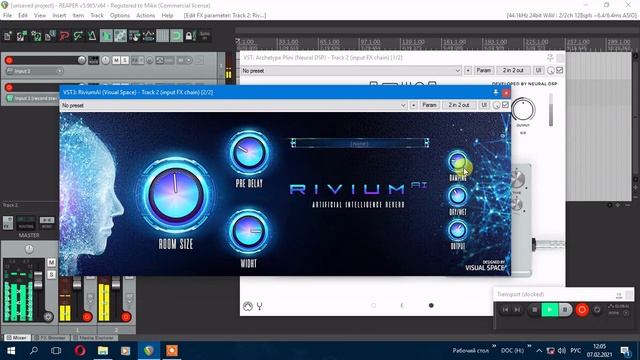This screenshot has width=640, height=360.
Task: Click the RiviumAI Output knob
Action: coord(458,230)
